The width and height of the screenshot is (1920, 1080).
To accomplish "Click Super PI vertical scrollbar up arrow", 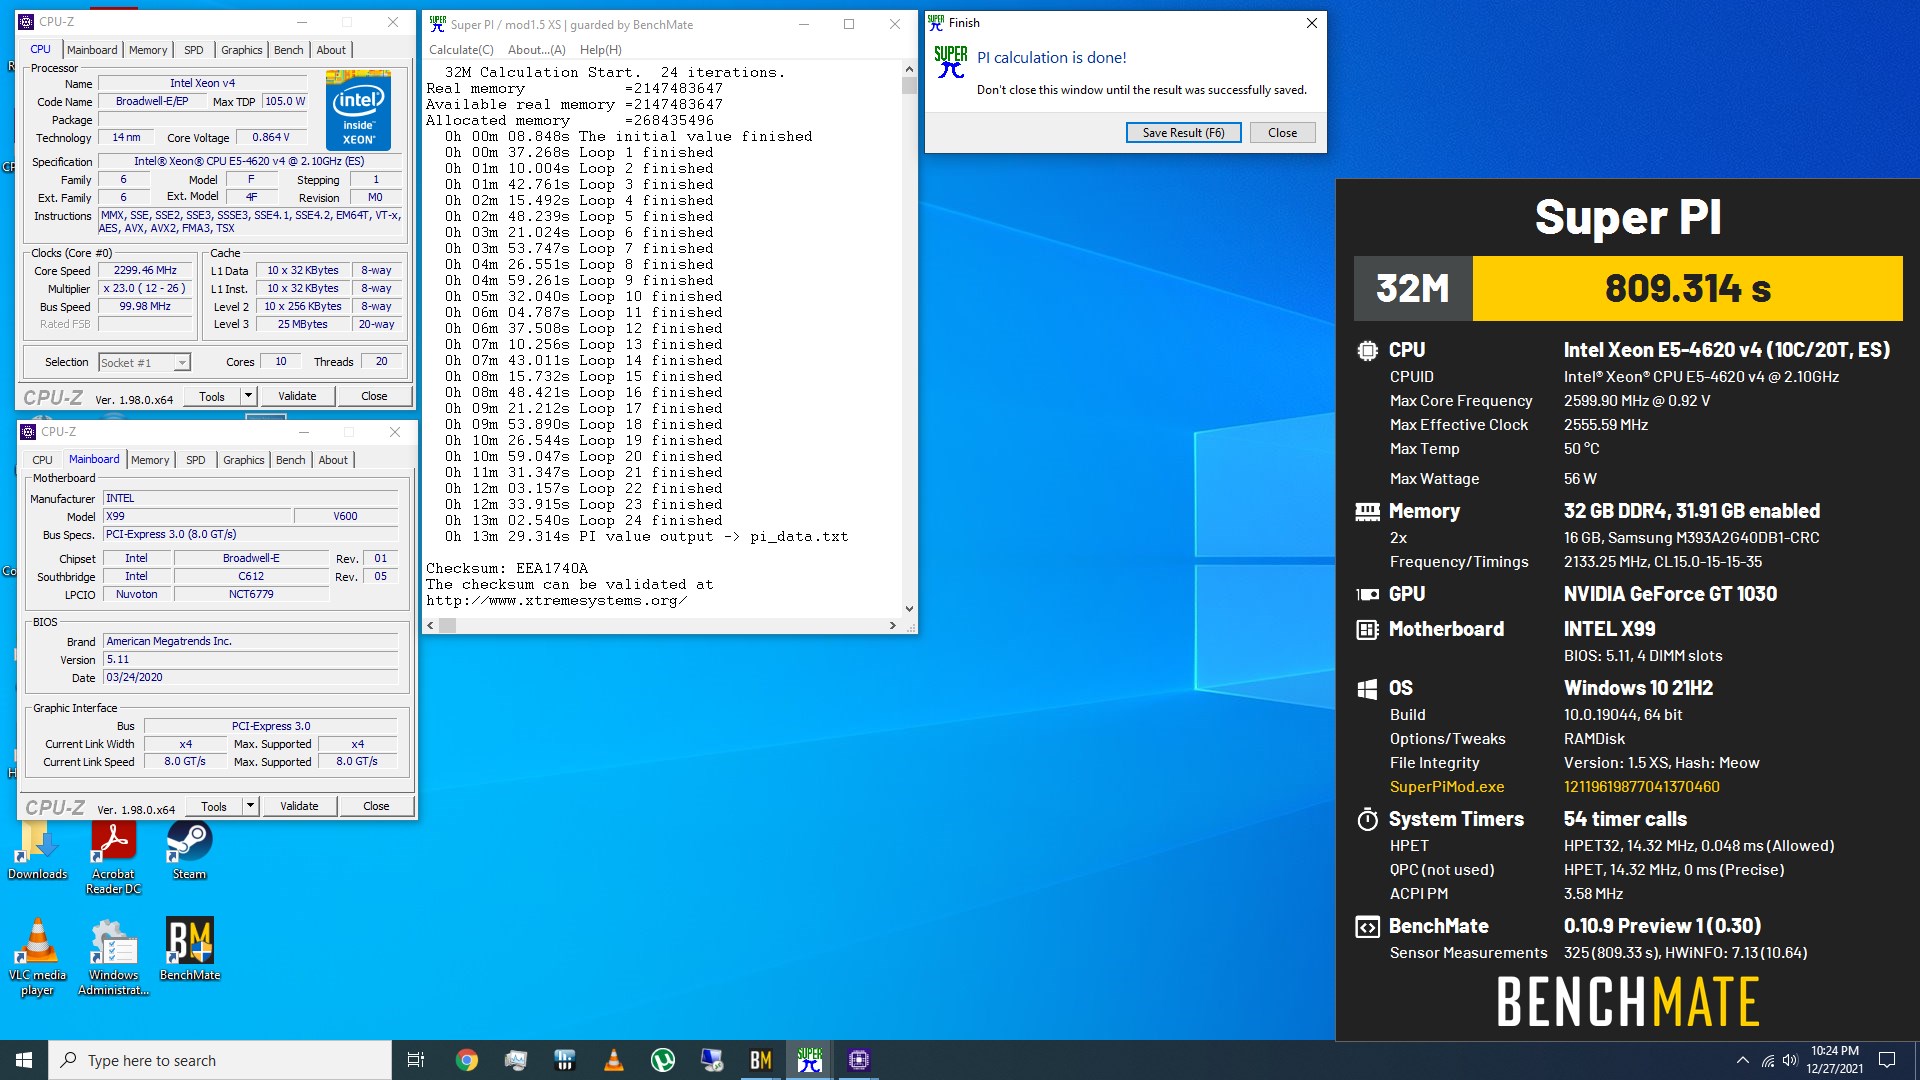I will pos(909,69).
